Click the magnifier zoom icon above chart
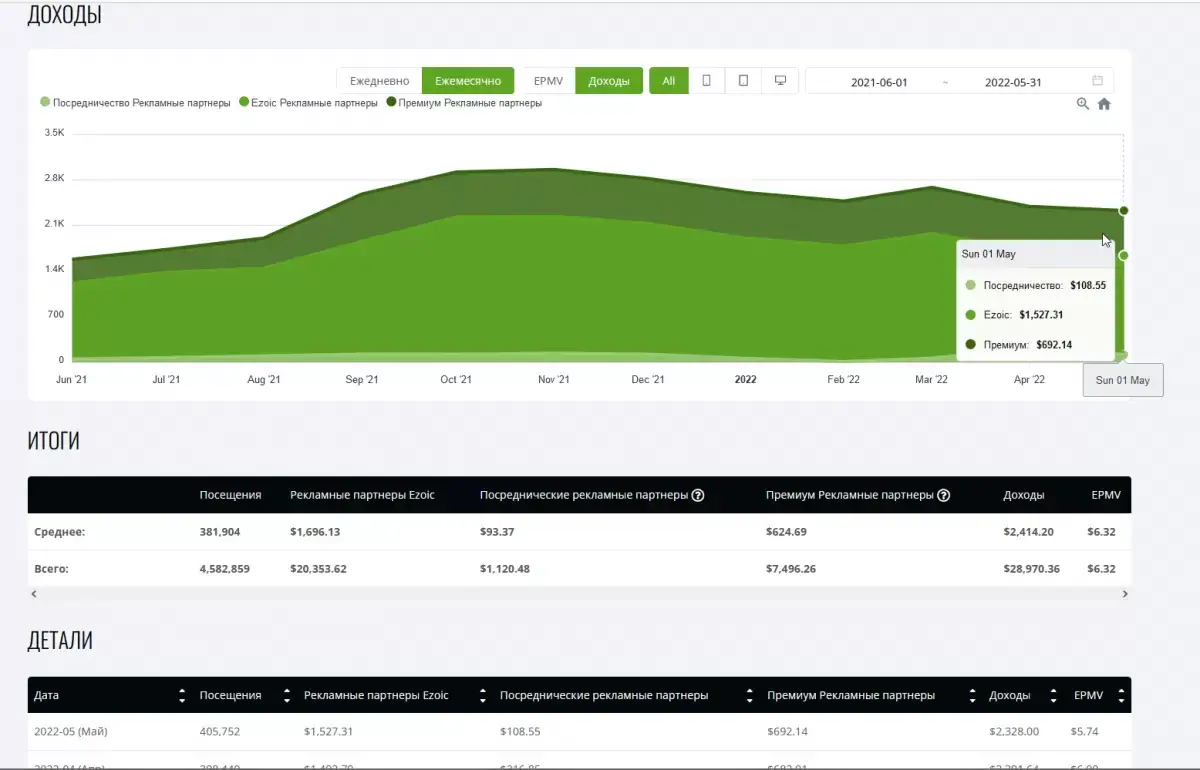The height and width of the screenshot is (770, 1200). (x=1082, y=104)
